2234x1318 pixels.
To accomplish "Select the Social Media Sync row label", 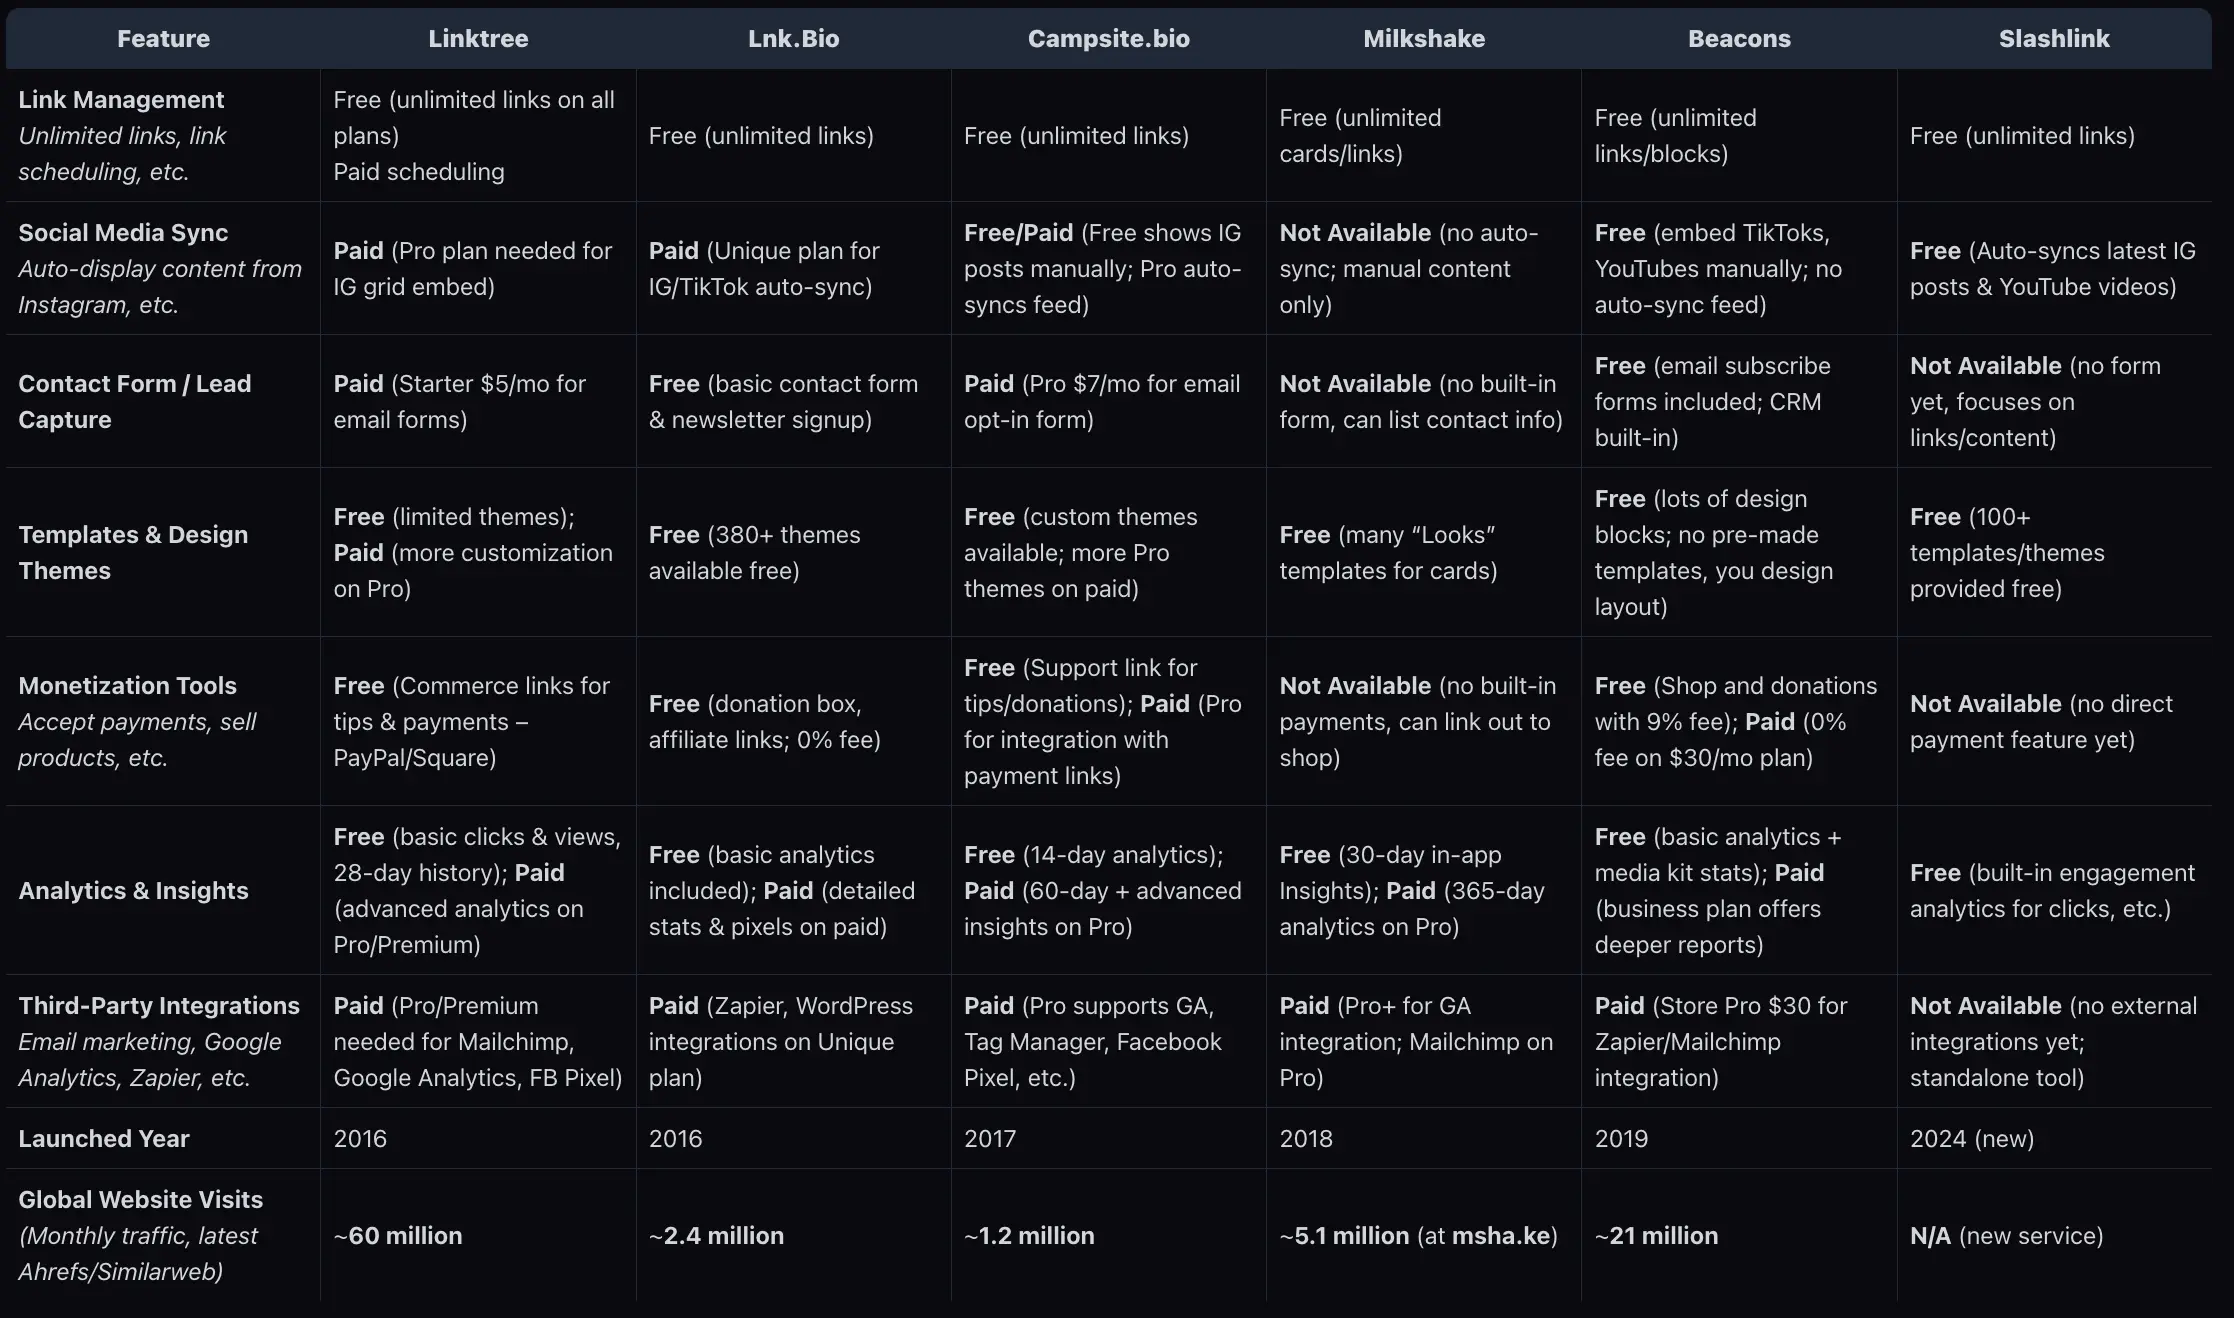I will coord(123,233).
